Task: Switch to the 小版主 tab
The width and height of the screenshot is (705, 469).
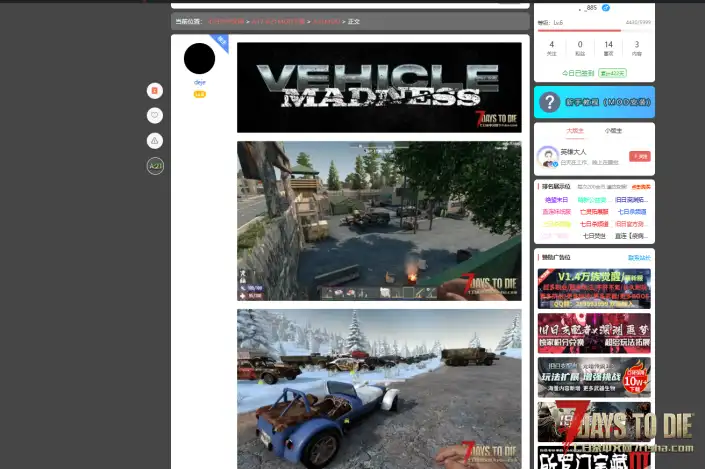Action: [613, 131]
